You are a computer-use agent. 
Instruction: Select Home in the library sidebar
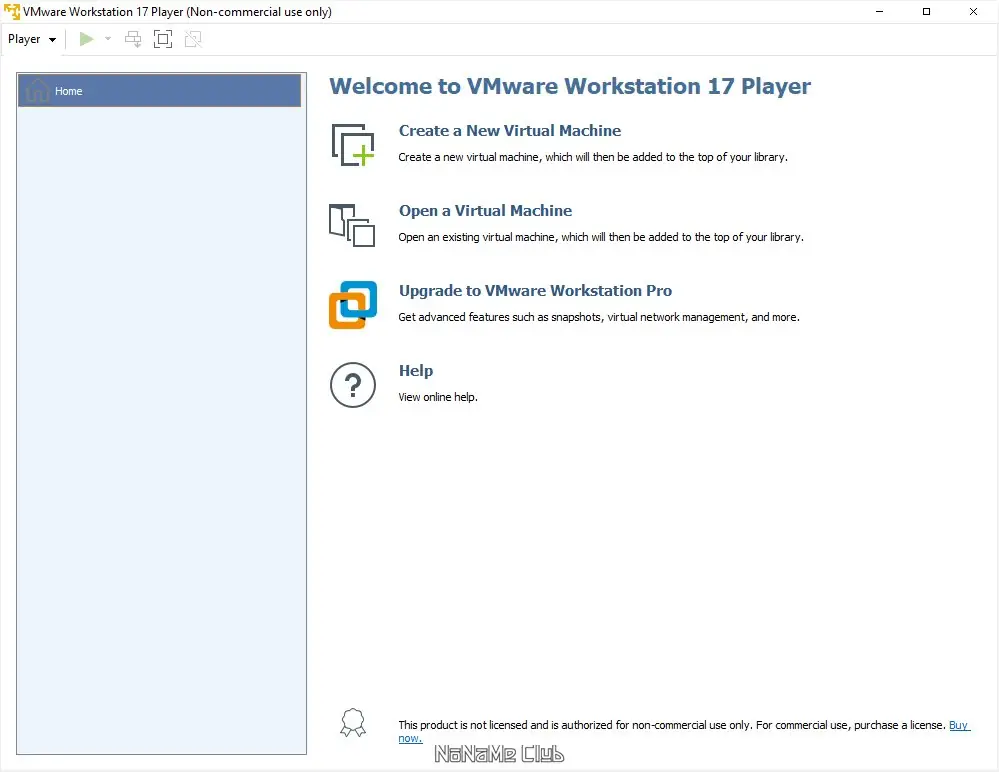(159, 91)
